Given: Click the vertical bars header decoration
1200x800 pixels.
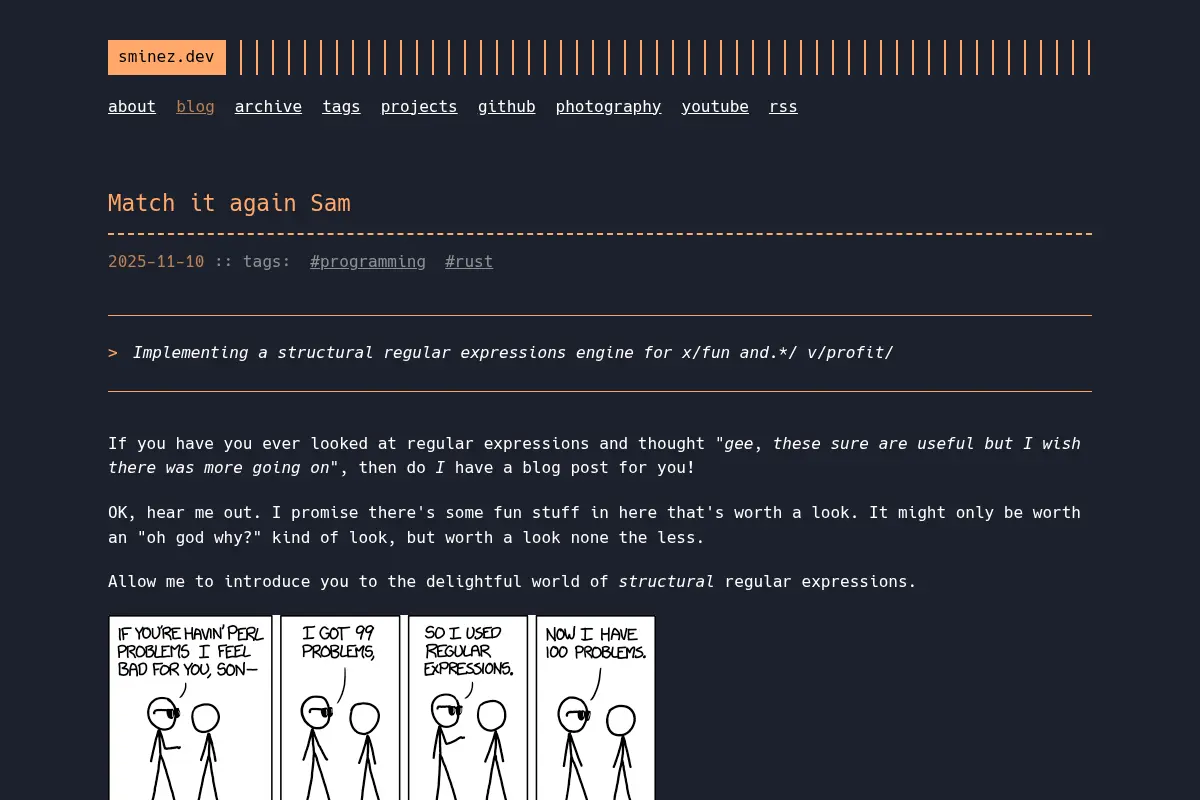Looking at the screenshot, I should click(664, 57).
